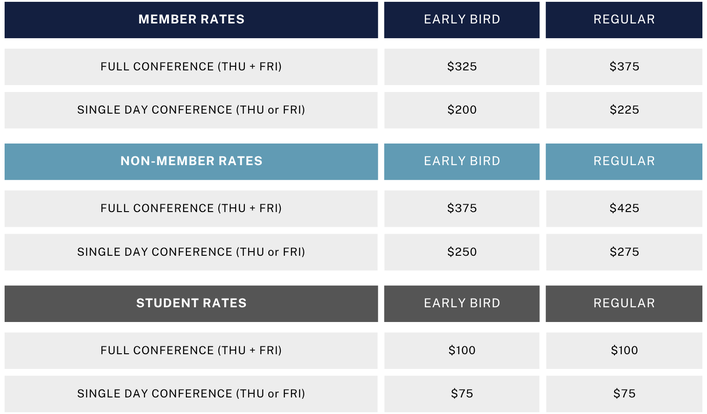Click the $250 early bird price

tap(462, 252)
